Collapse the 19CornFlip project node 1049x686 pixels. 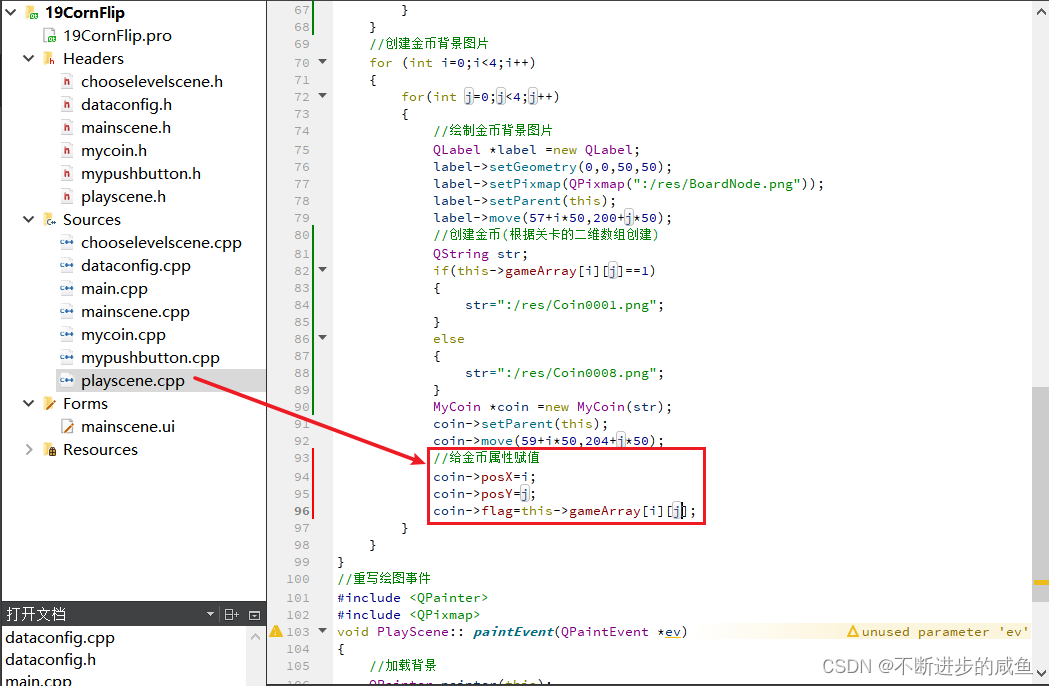pos(11,12)
